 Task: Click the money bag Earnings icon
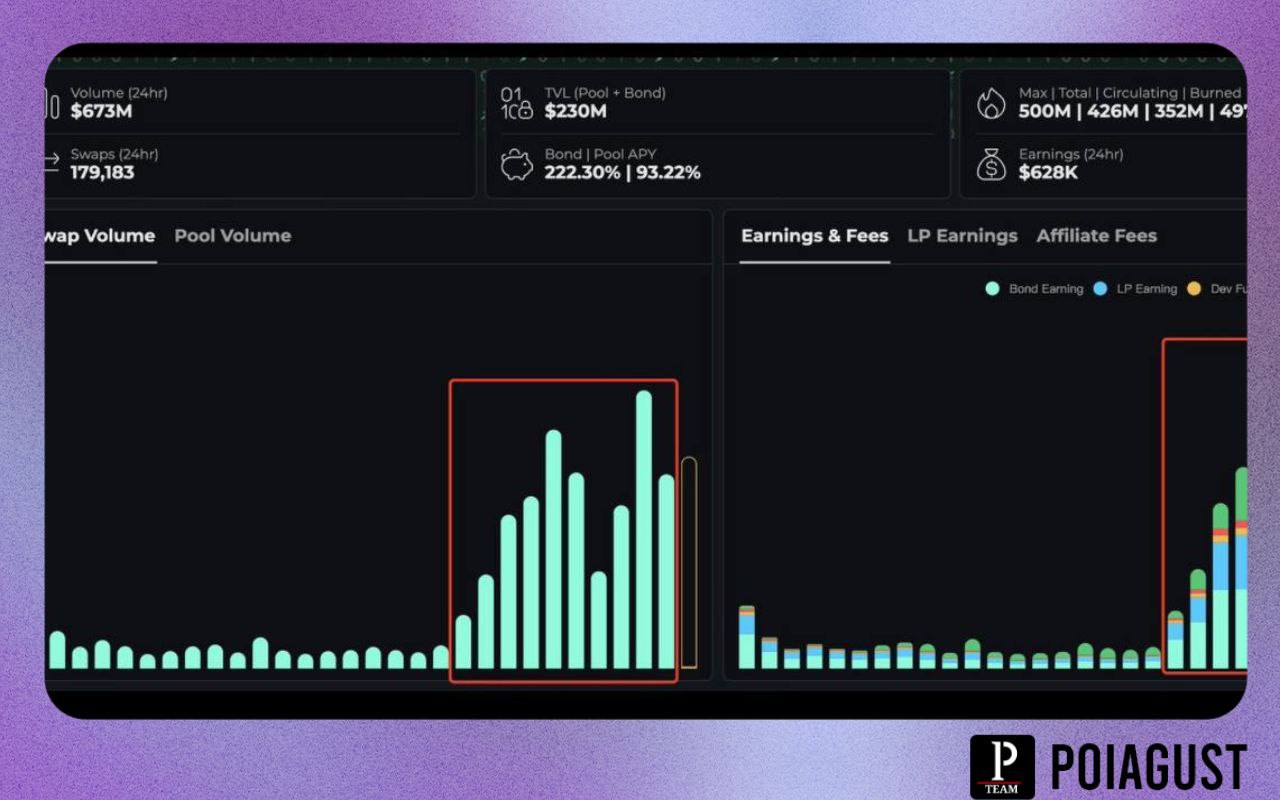point(991,164)
